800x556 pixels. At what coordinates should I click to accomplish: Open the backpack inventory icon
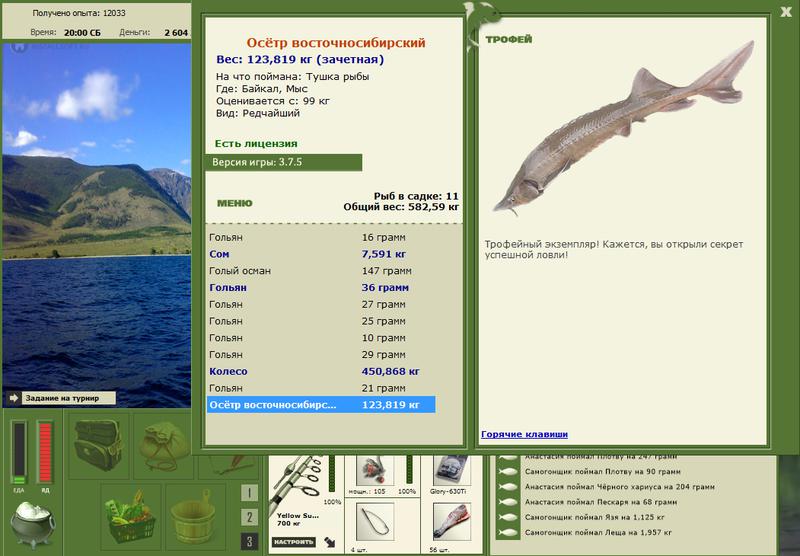click(x=98, y=444)
